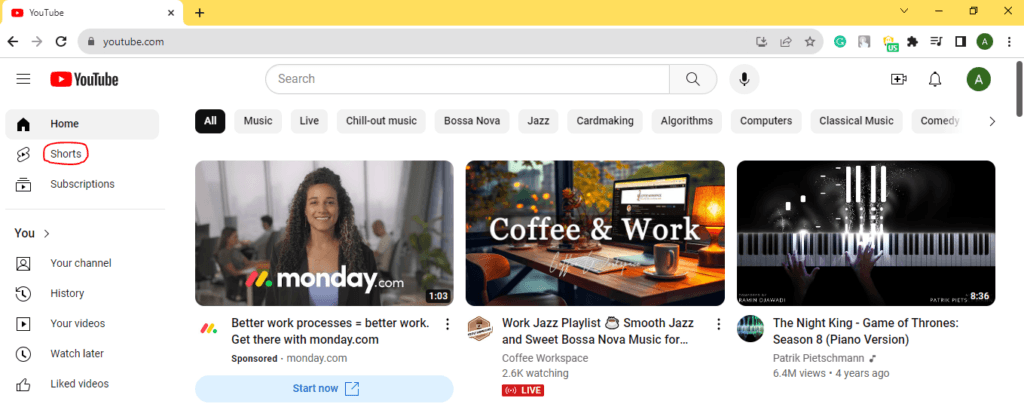
Task: Select the Chill-out music chip
Action: (x=381, y=121)
